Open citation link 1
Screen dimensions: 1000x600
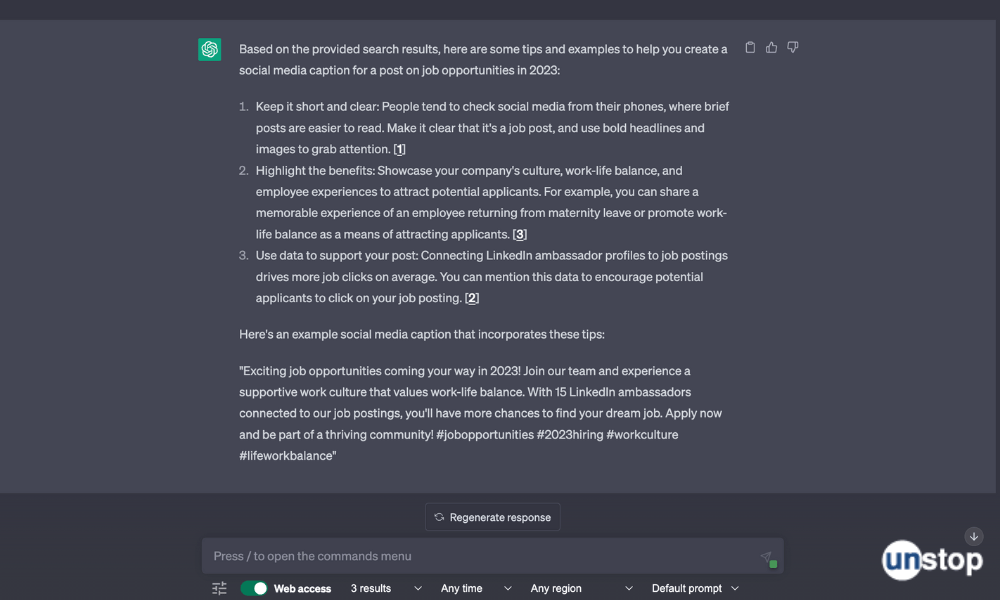[399, 148]
